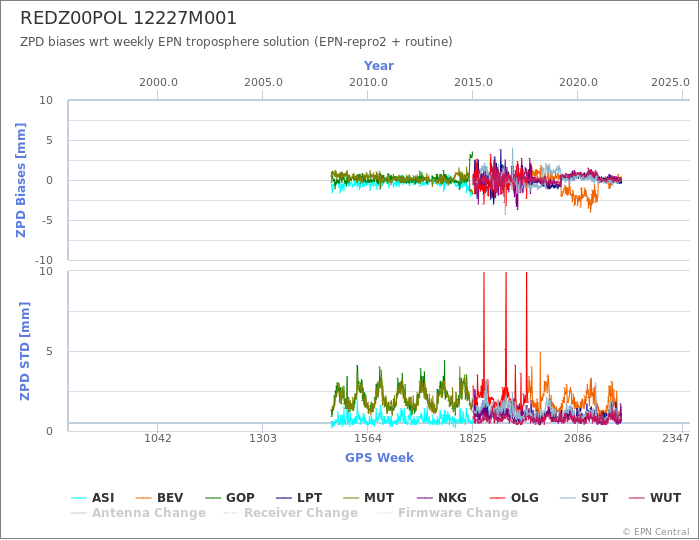
Task: Show Receiver Change markers from legend
Action: tap(290, 513)
